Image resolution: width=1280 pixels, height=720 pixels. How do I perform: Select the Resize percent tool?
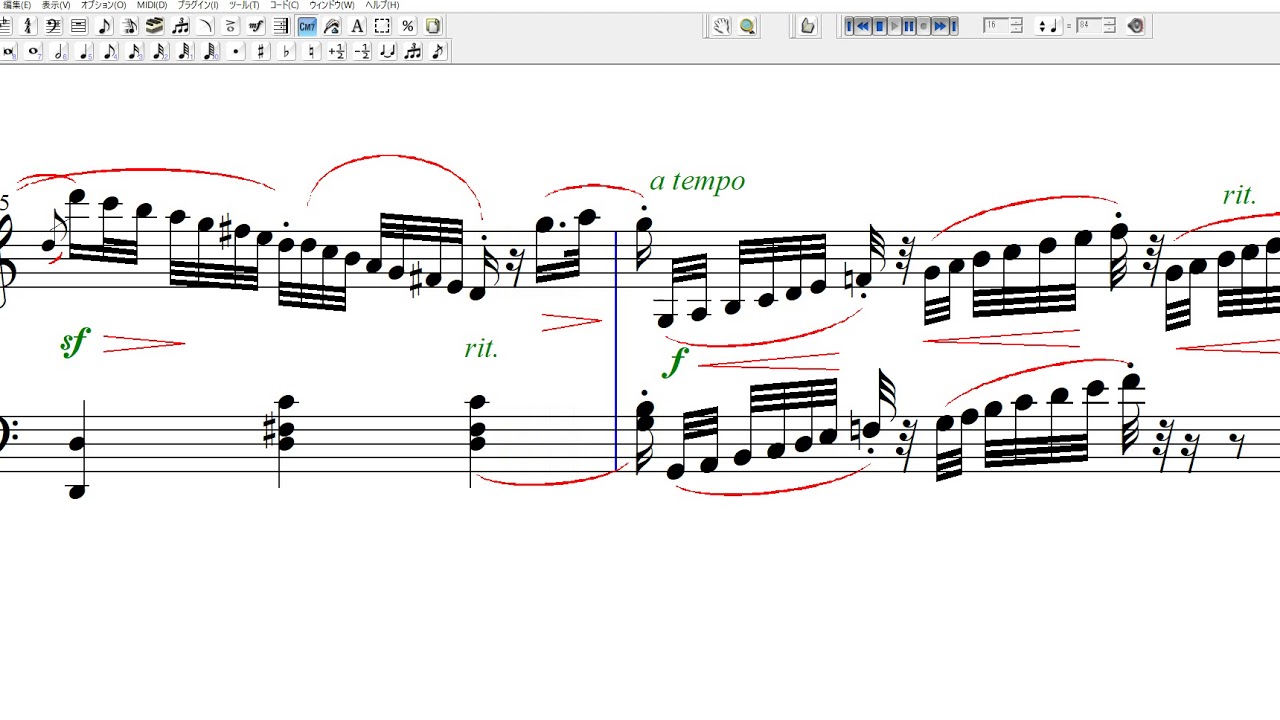click(x=408, y=26)
